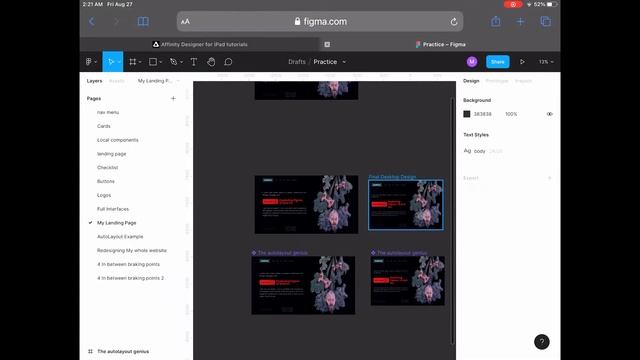Image resolution: width=640 pixels, height=360 pixels.
Task: Switch to the Assets tab
Action: 116,81
